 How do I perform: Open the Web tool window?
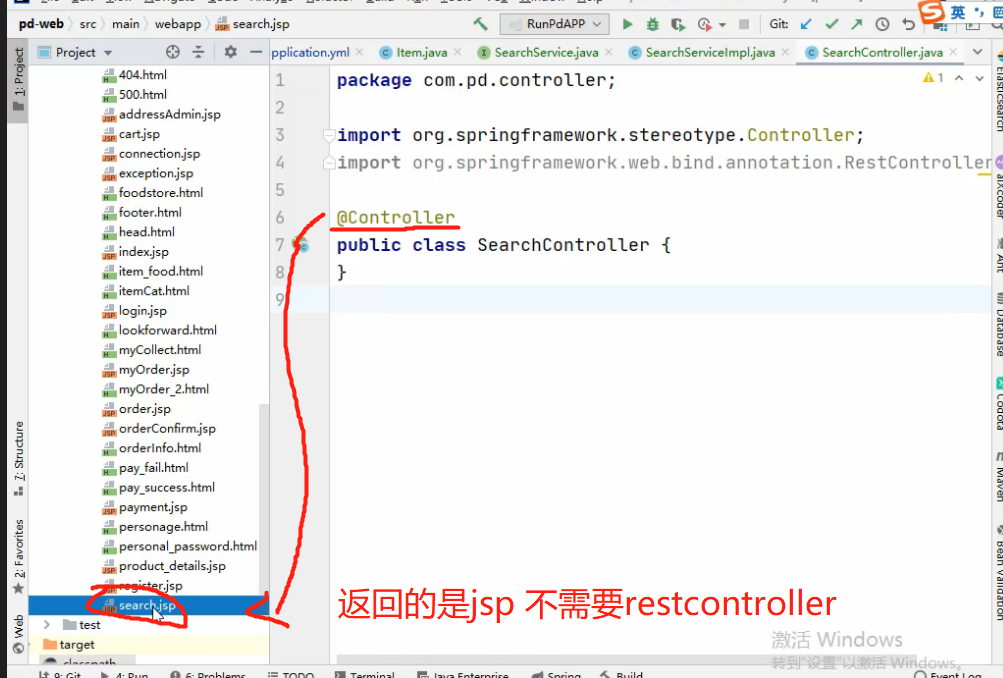19,633
